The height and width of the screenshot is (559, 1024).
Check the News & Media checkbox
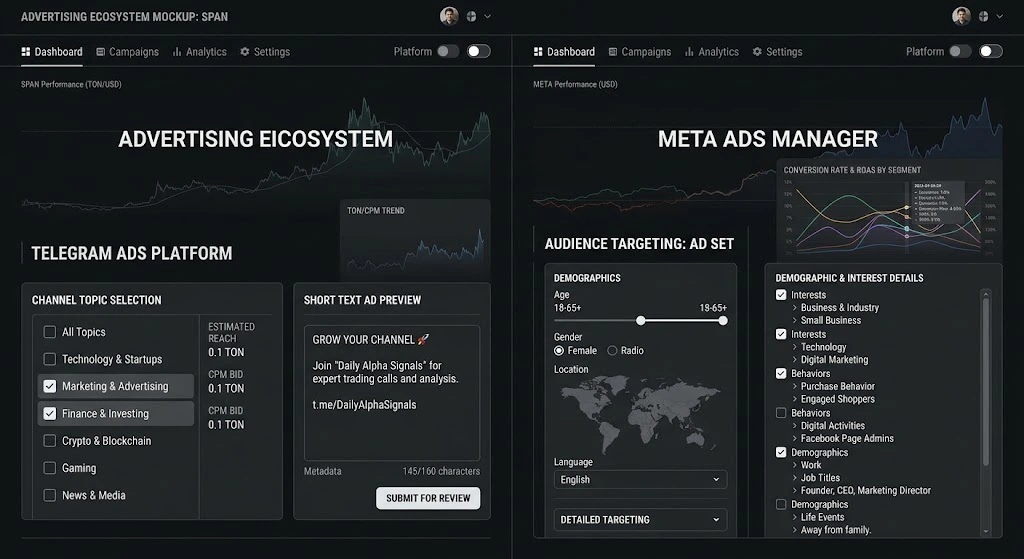coord(50,495)
